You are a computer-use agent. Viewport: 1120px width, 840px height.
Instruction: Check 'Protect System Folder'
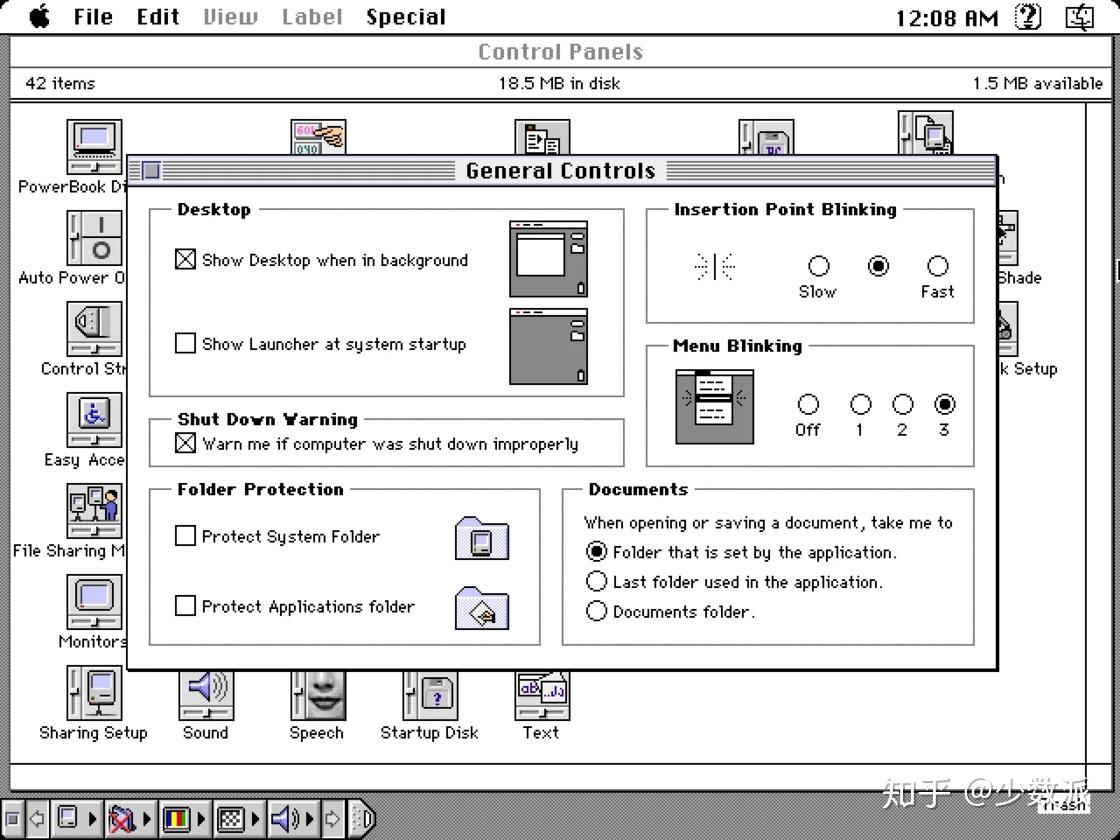click(x=185, y=537)
